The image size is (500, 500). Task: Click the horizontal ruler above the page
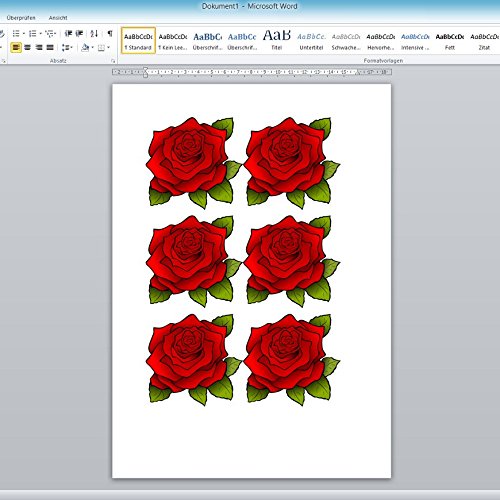tap(252, 72)
